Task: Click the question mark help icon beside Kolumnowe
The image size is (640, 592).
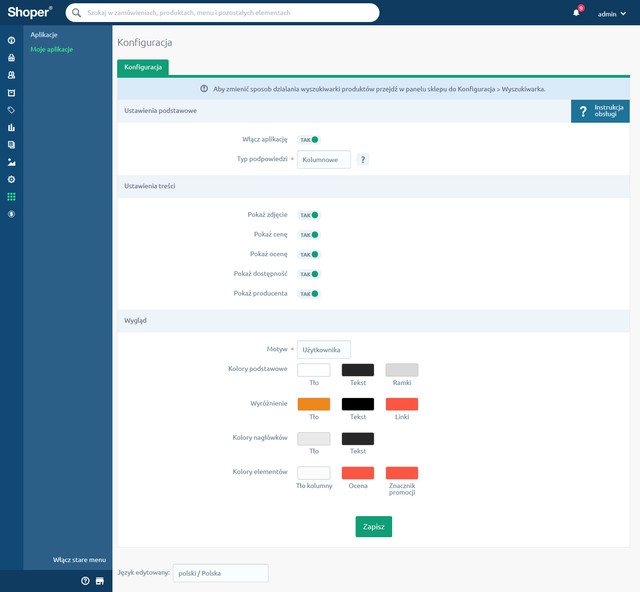Action: [363, 160]
